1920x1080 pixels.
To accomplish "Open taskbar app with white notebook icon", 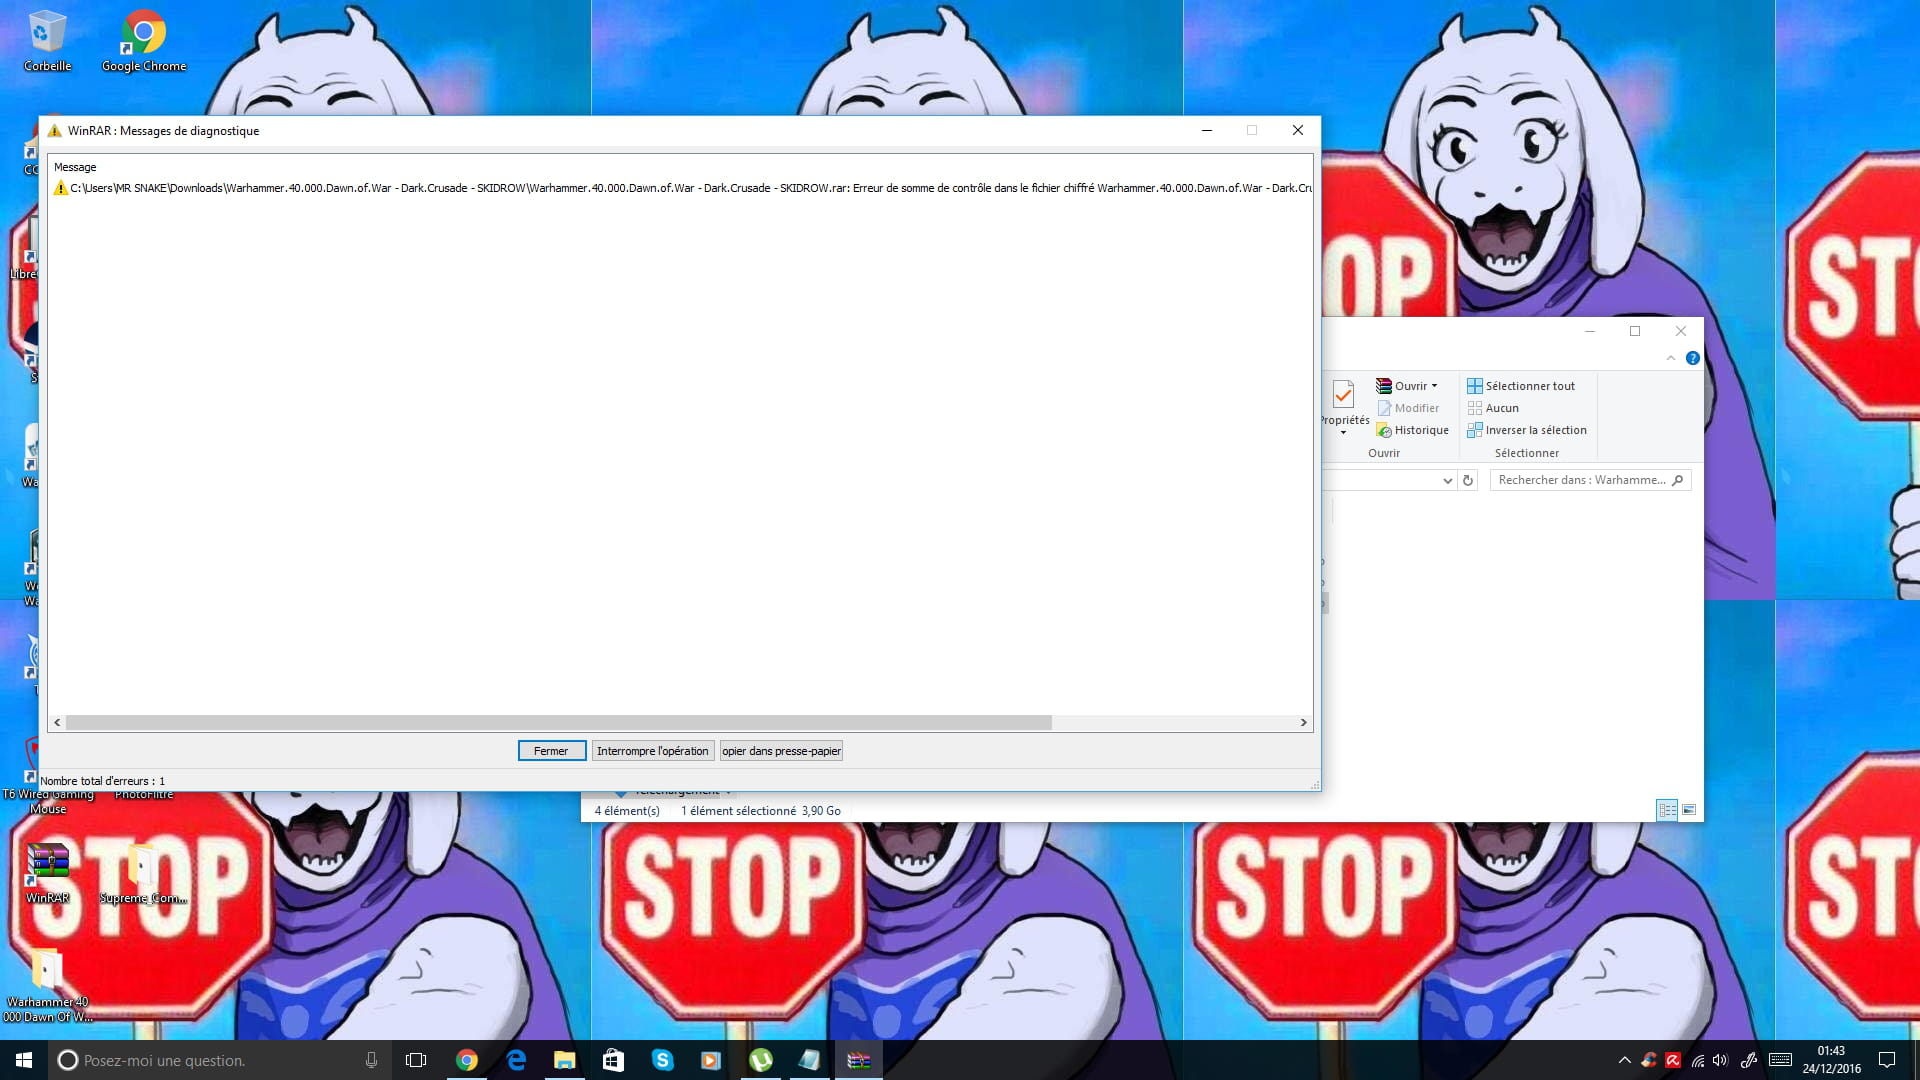I will pos(809,1060).
